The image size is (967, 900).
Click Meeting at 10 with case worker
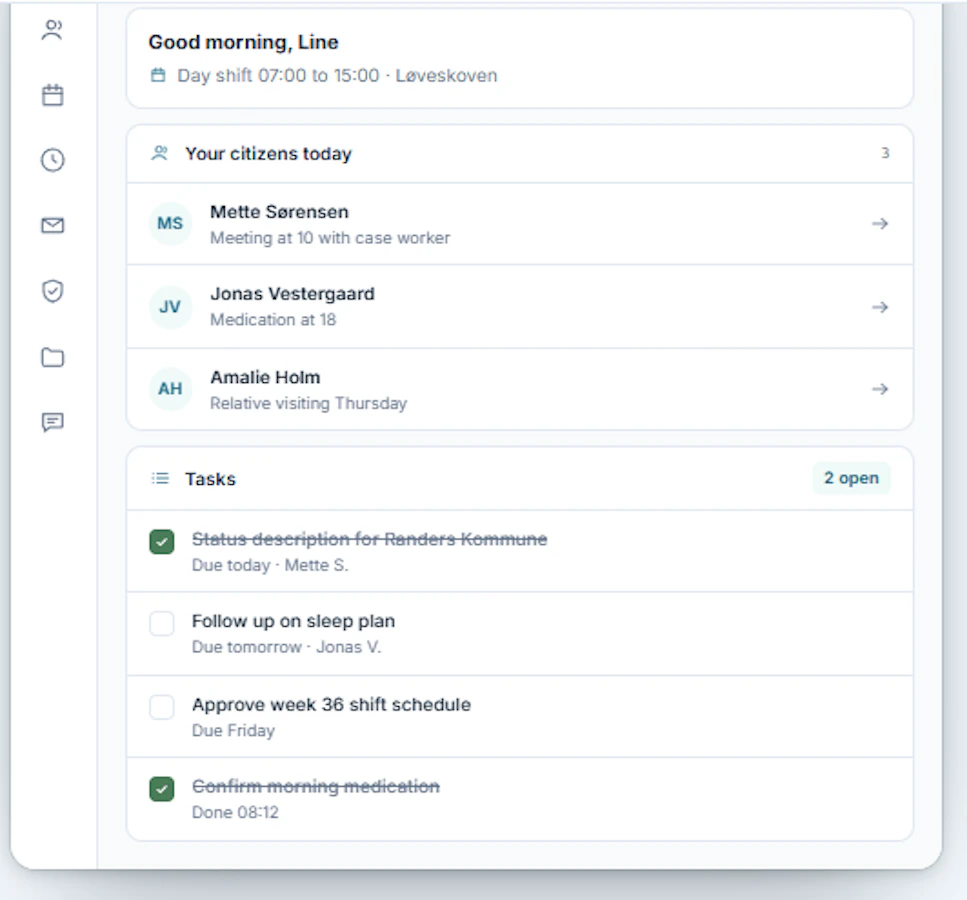coord(330,238)
